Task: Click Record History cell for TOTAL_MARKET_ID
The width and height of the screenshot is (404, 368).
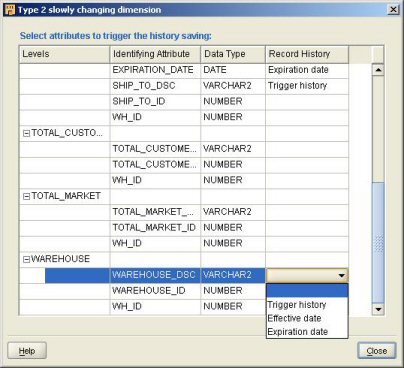Action: (x=307, y=228)
